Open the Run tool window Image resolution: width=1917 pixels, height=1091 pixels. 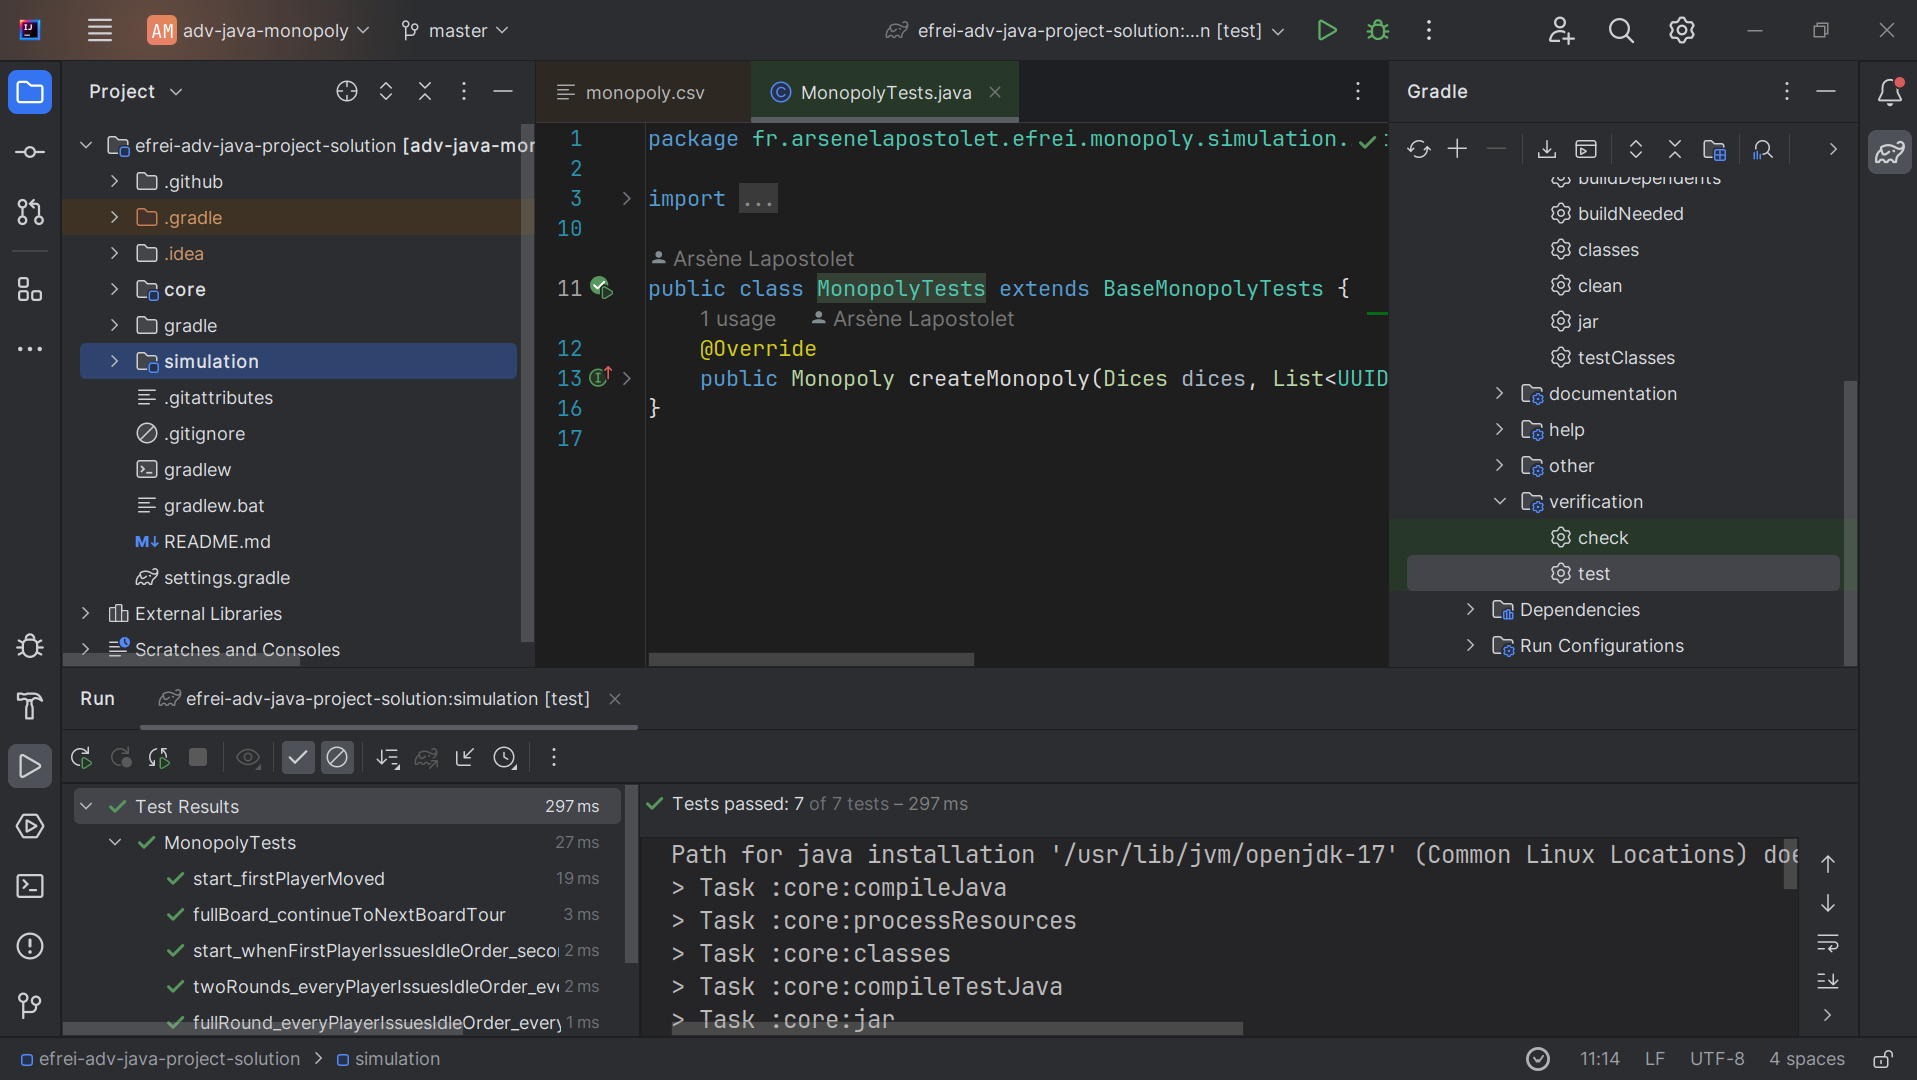point(30,766)
